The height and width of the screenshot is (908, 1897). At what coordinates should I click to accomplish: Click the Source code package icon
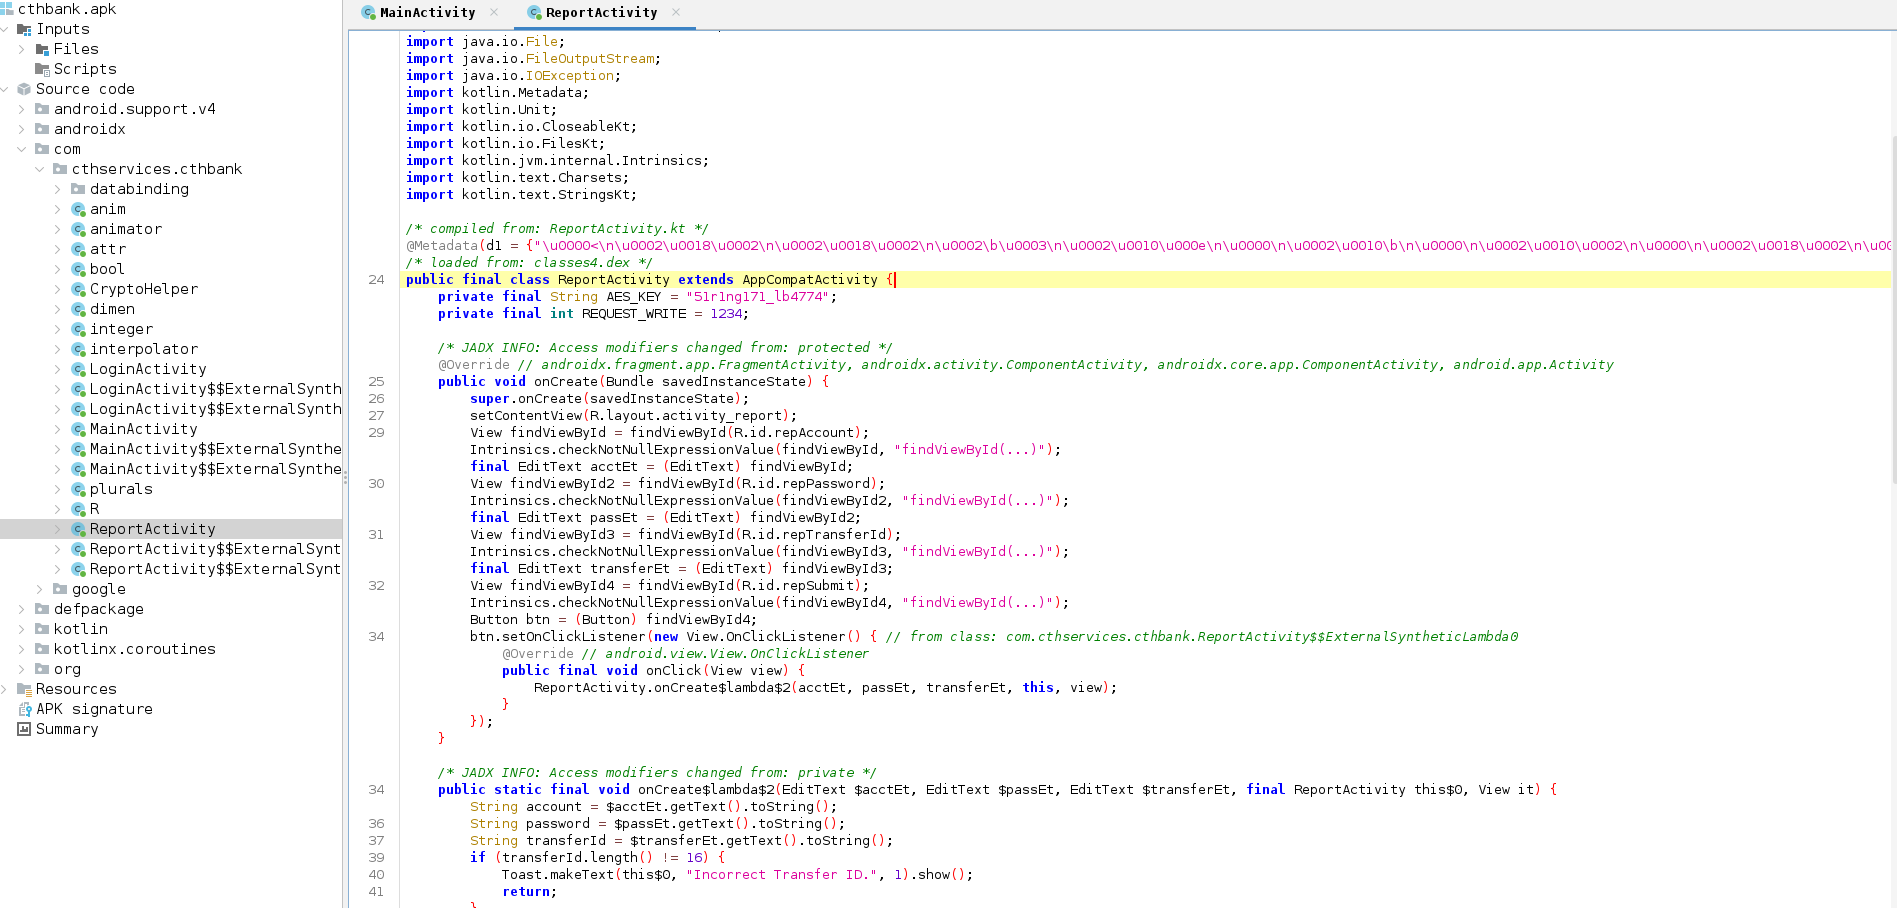(25, 89)
